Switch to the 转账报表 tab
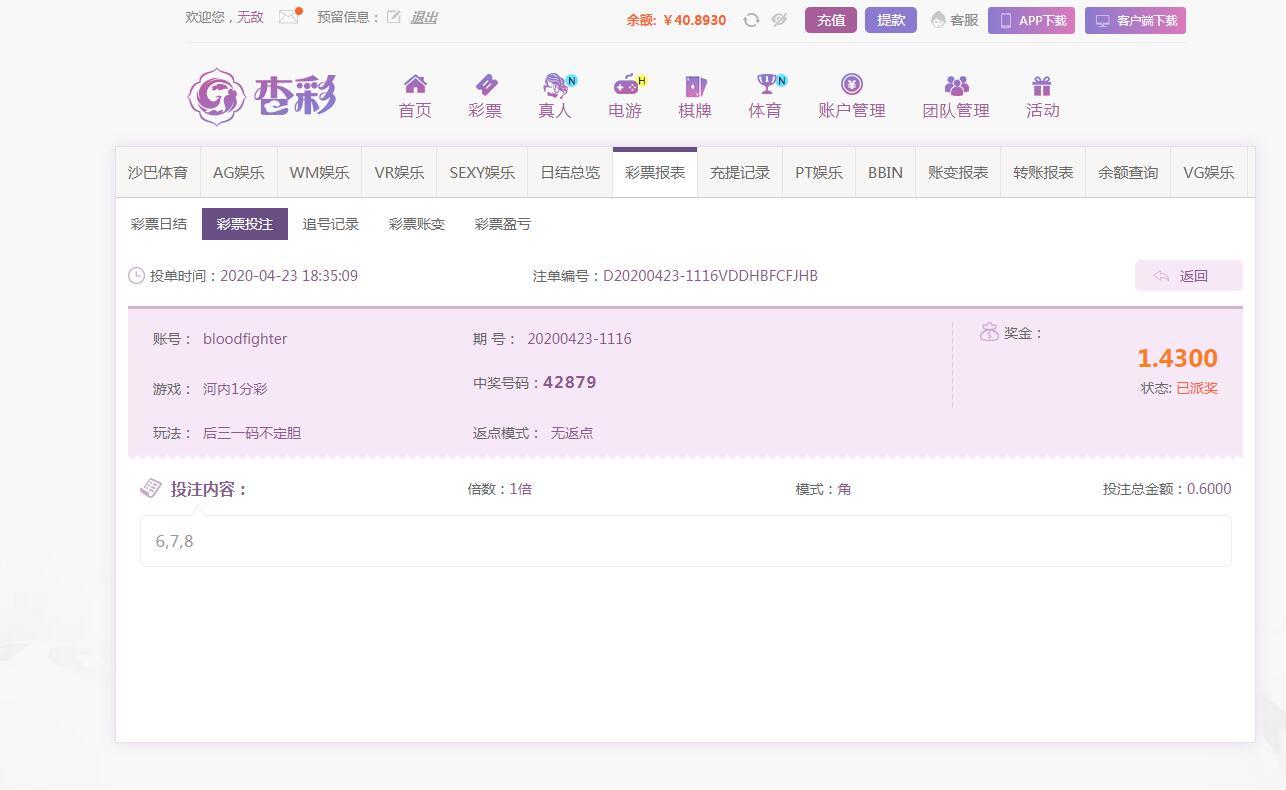This screenshot has height=790, width=1286. (x=1043, y=172)
